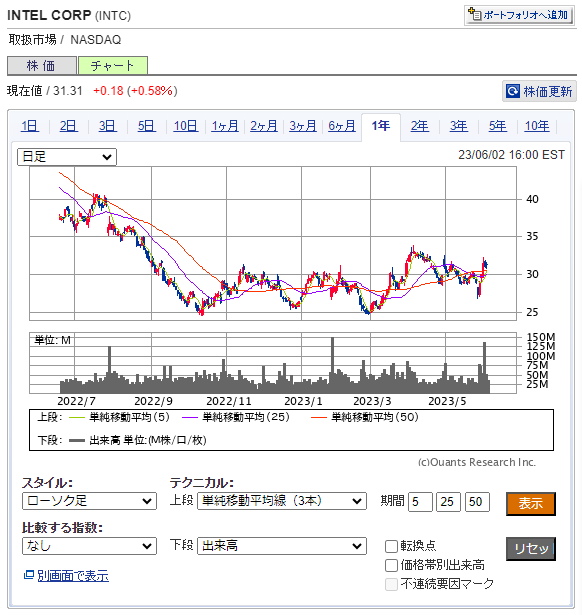Choose the 1日 chart period
The height and width of the screenshot is (615, 582).
[x=30, y=126]
